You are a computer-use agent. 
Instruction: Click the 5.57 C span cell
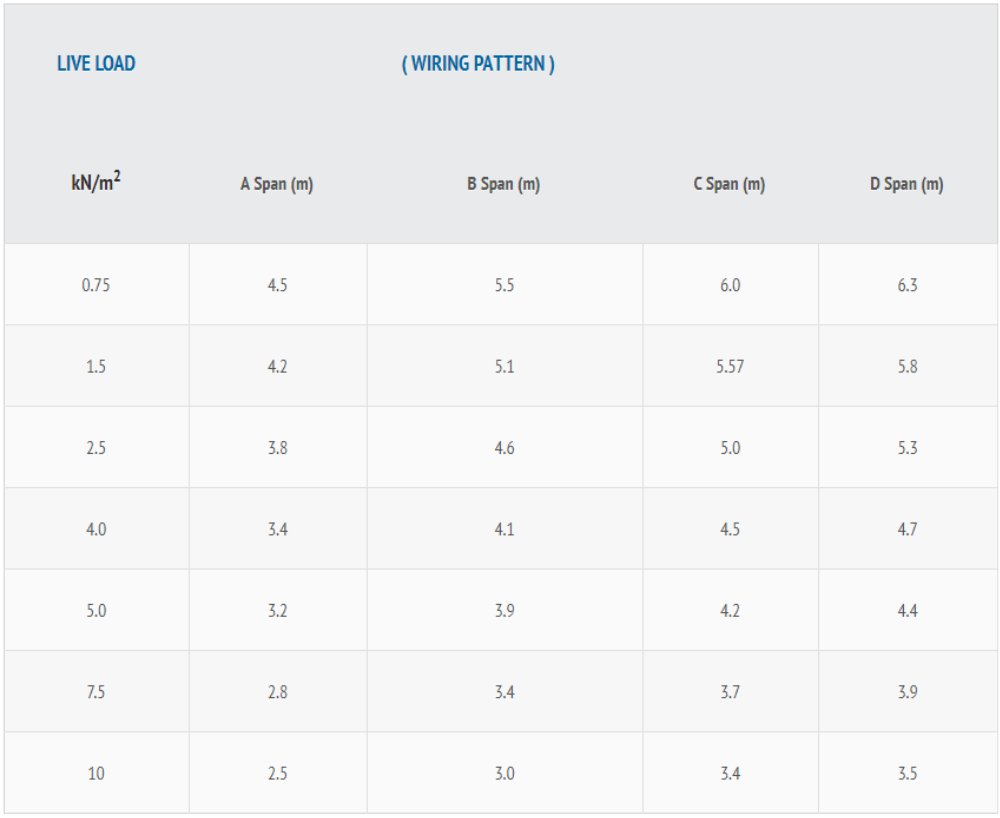pos(730,367)
